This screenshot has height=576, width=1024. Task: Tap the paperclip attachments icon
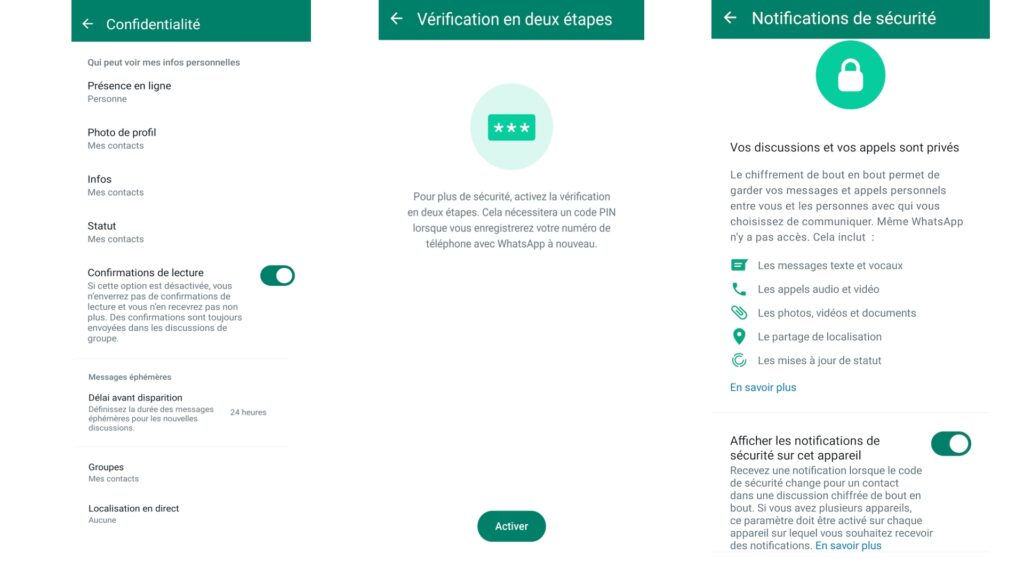[x=739, y=313]
